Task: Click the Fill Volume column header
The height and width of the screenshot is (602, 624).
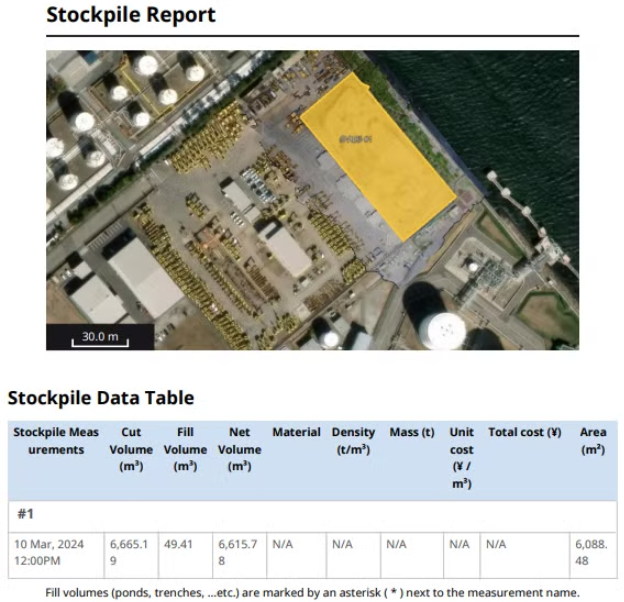Action: 185,449
